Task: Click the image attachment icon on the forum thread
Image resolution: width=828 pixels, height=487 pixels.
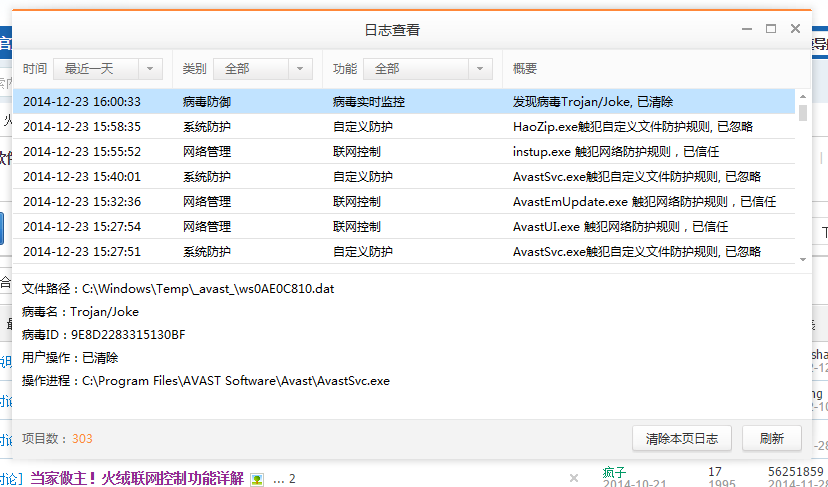Action: [257, 480]
